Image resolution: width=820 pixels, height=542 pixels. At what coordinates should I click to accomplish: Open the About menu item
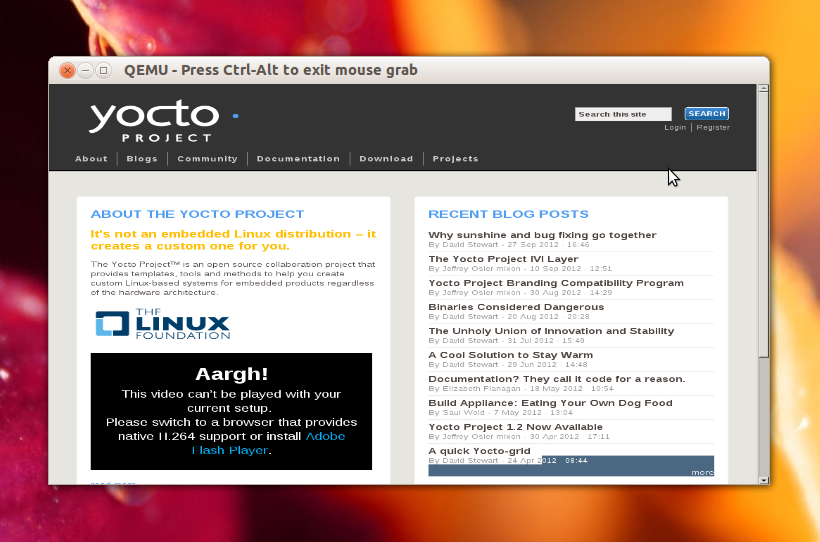coord(91,159)
